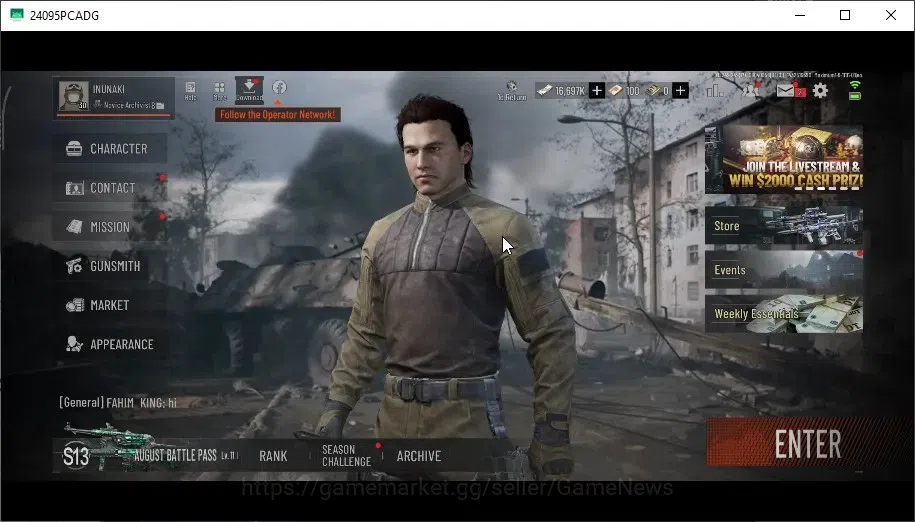
Task: Open the Help icon in top bar
Action: tap(190, 90)
